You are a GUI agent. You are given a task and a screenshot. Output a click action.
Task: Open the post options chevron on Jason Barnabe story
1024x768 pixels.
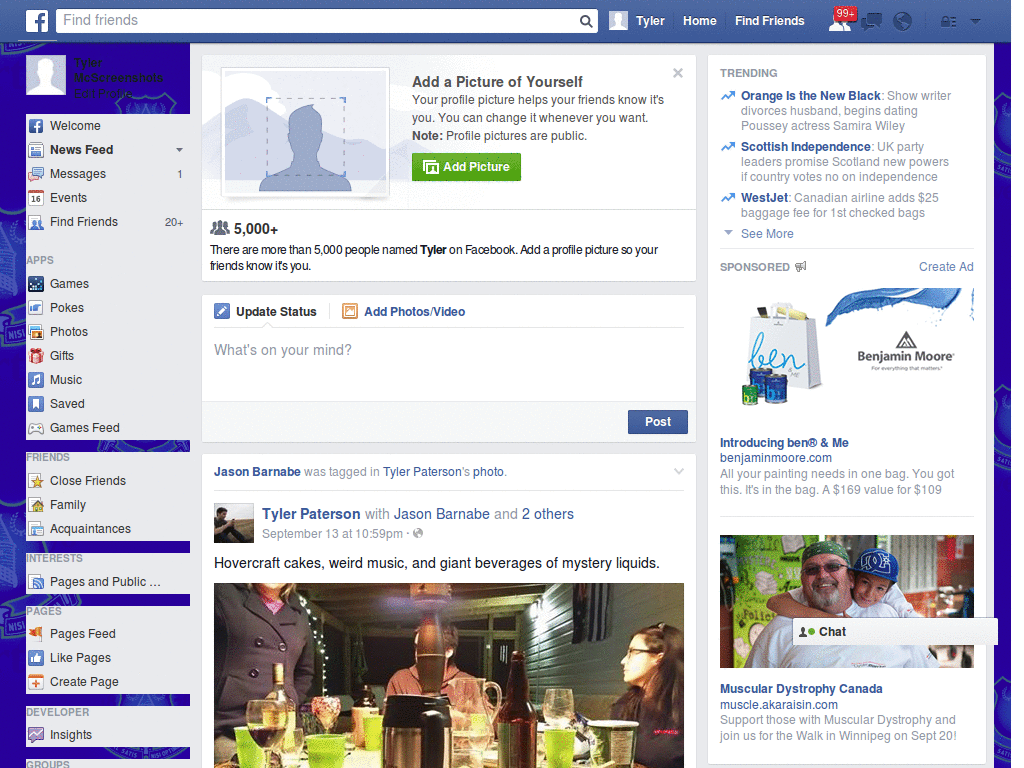click(x=679, y=472)
